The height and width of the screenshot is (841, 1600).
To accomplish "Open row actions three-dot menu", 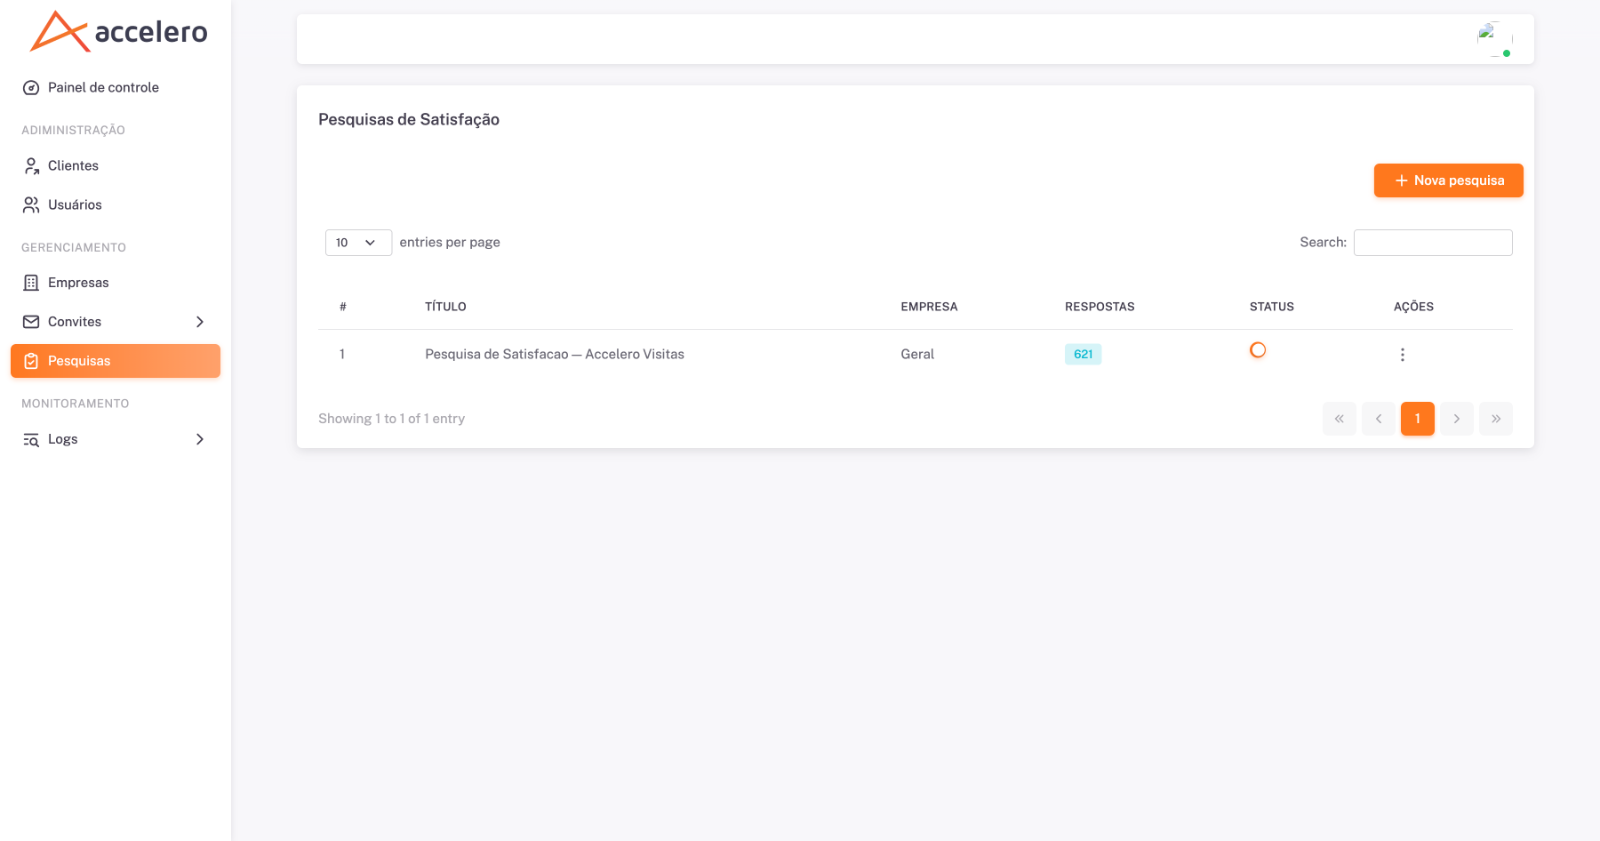I will coord(1402,354).
